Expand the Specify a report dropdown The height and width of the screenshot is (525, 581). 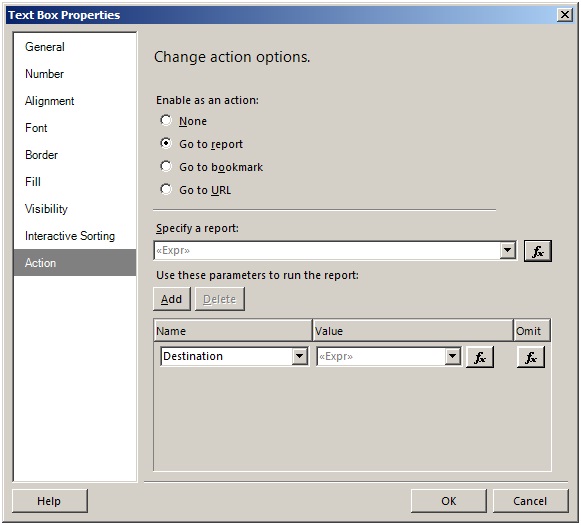click(508, 250)
